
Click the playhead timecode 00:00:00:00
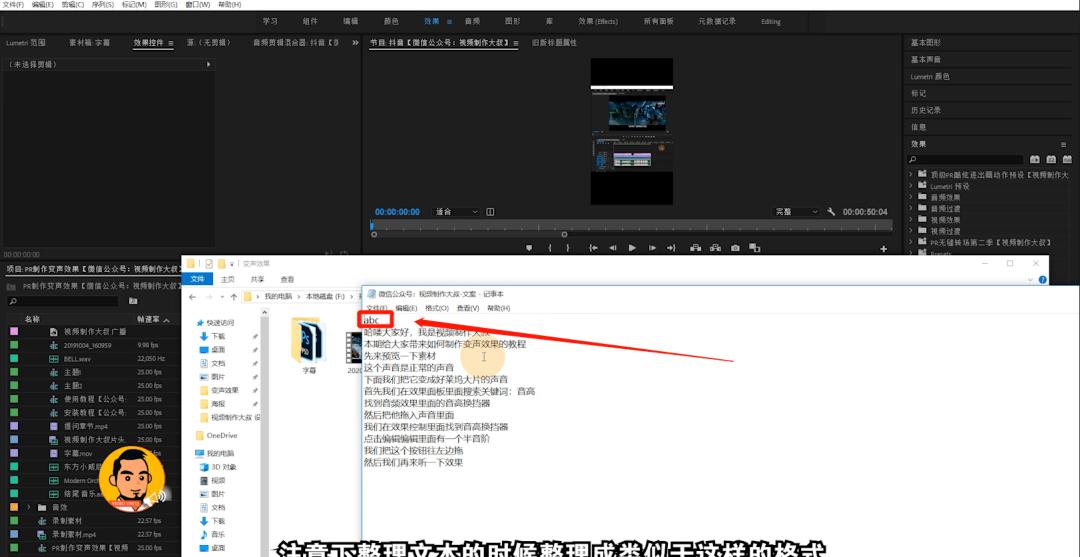[x=397, y=212]
